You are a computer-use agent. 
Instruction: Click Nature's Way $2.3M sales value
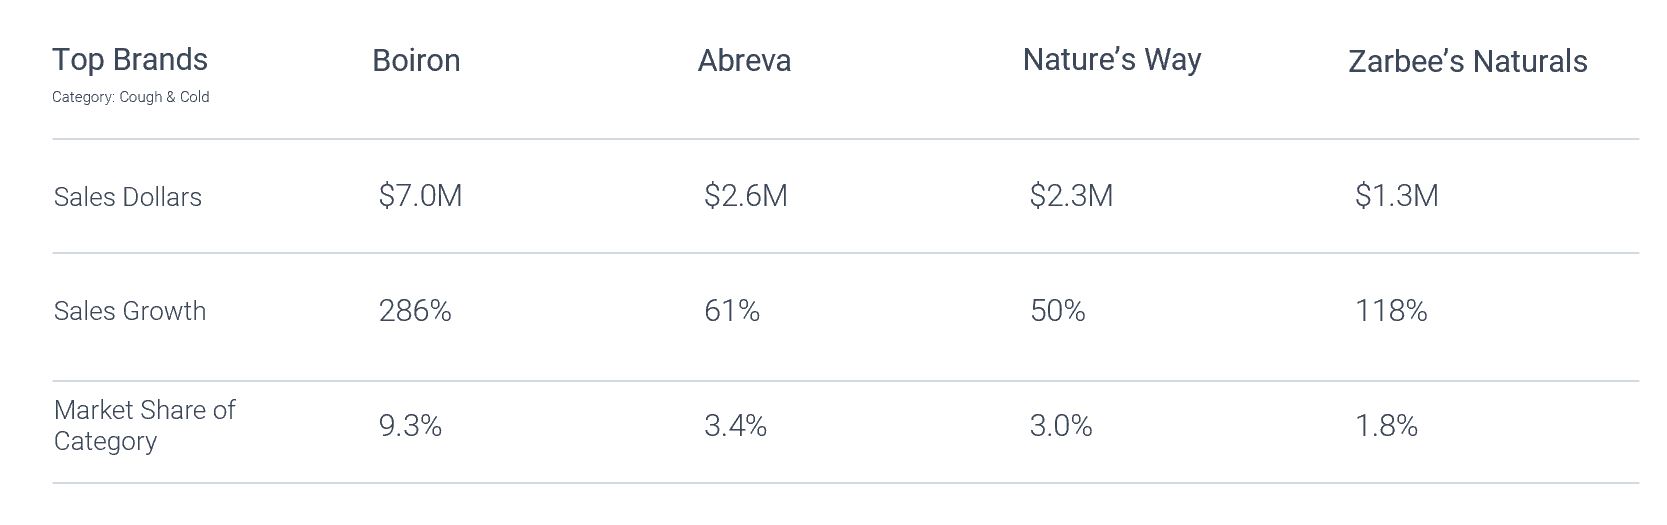point(1071,195)
